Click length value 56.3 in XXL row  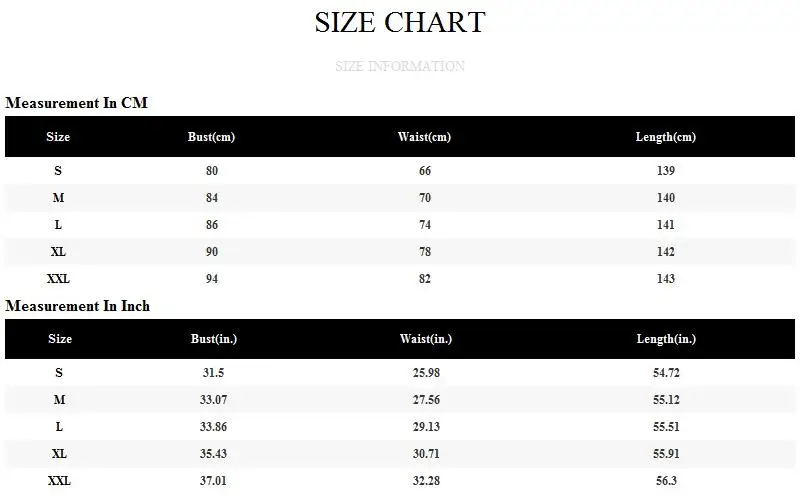(666, 481)
